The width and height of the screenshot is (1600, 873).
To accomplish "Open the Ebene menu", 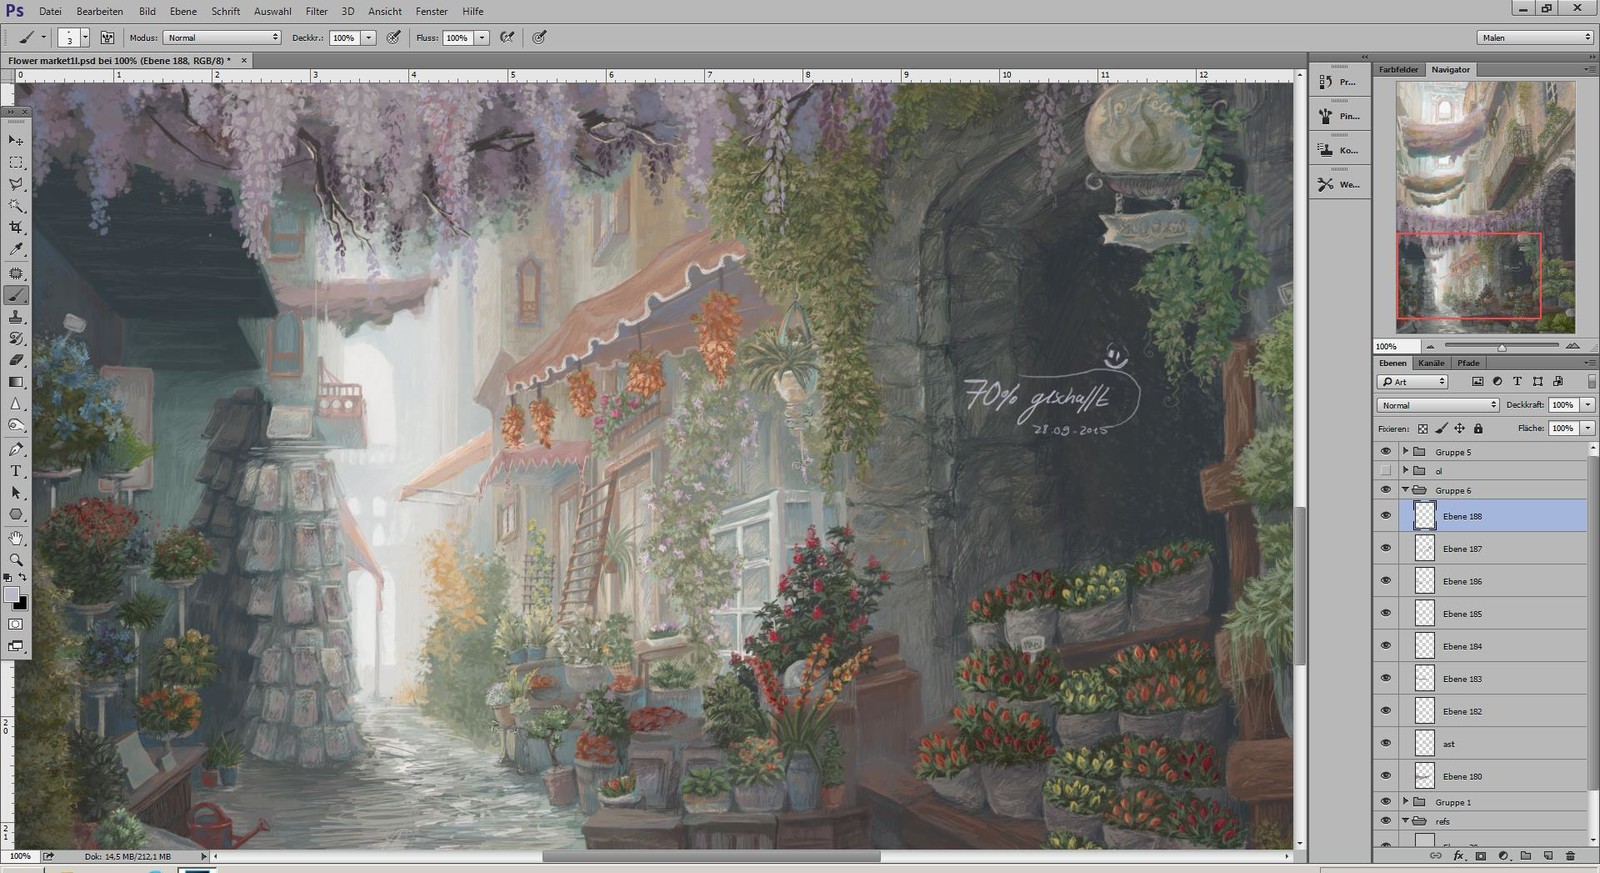I will pyautogui.click(x=183, y=11).
